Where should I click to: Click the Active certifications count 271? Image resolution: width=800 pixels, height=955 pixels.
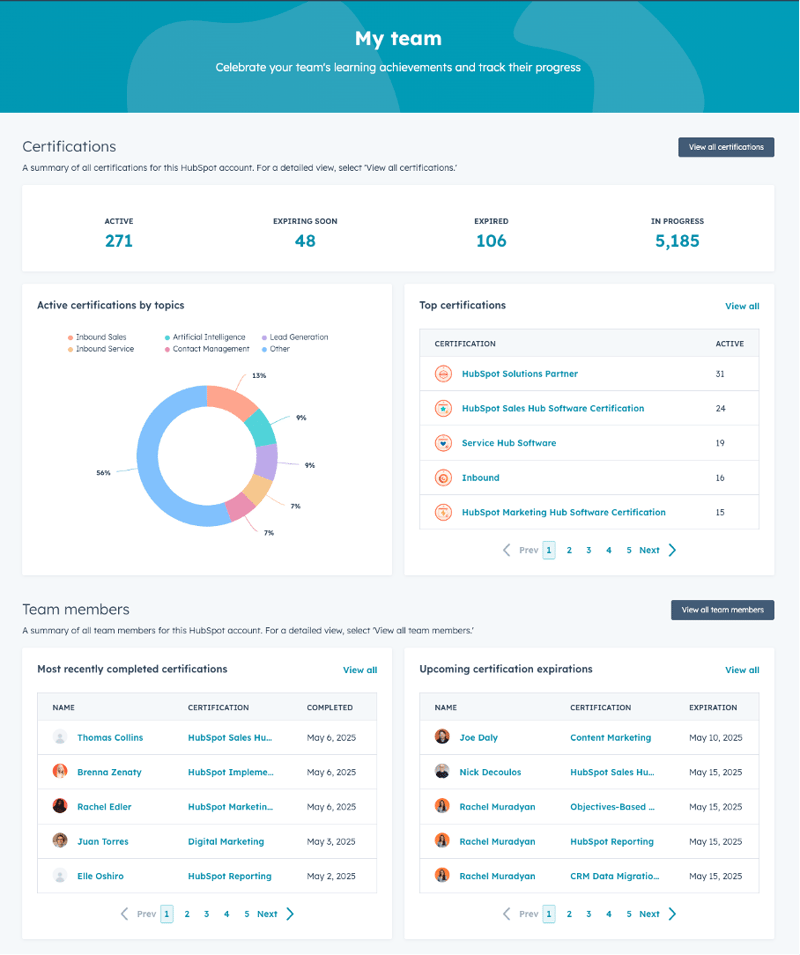coord(119,241)
